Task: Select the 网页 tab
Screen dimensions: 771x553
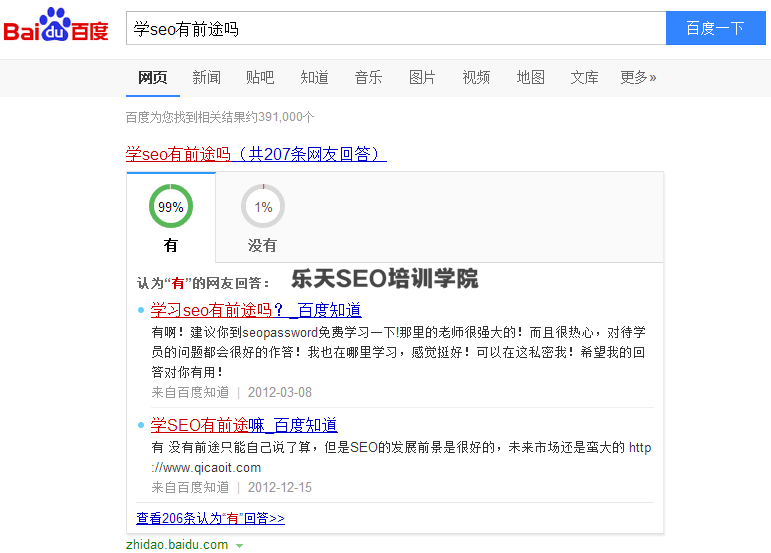Action: pyautogui.click(x=153, y=78)
